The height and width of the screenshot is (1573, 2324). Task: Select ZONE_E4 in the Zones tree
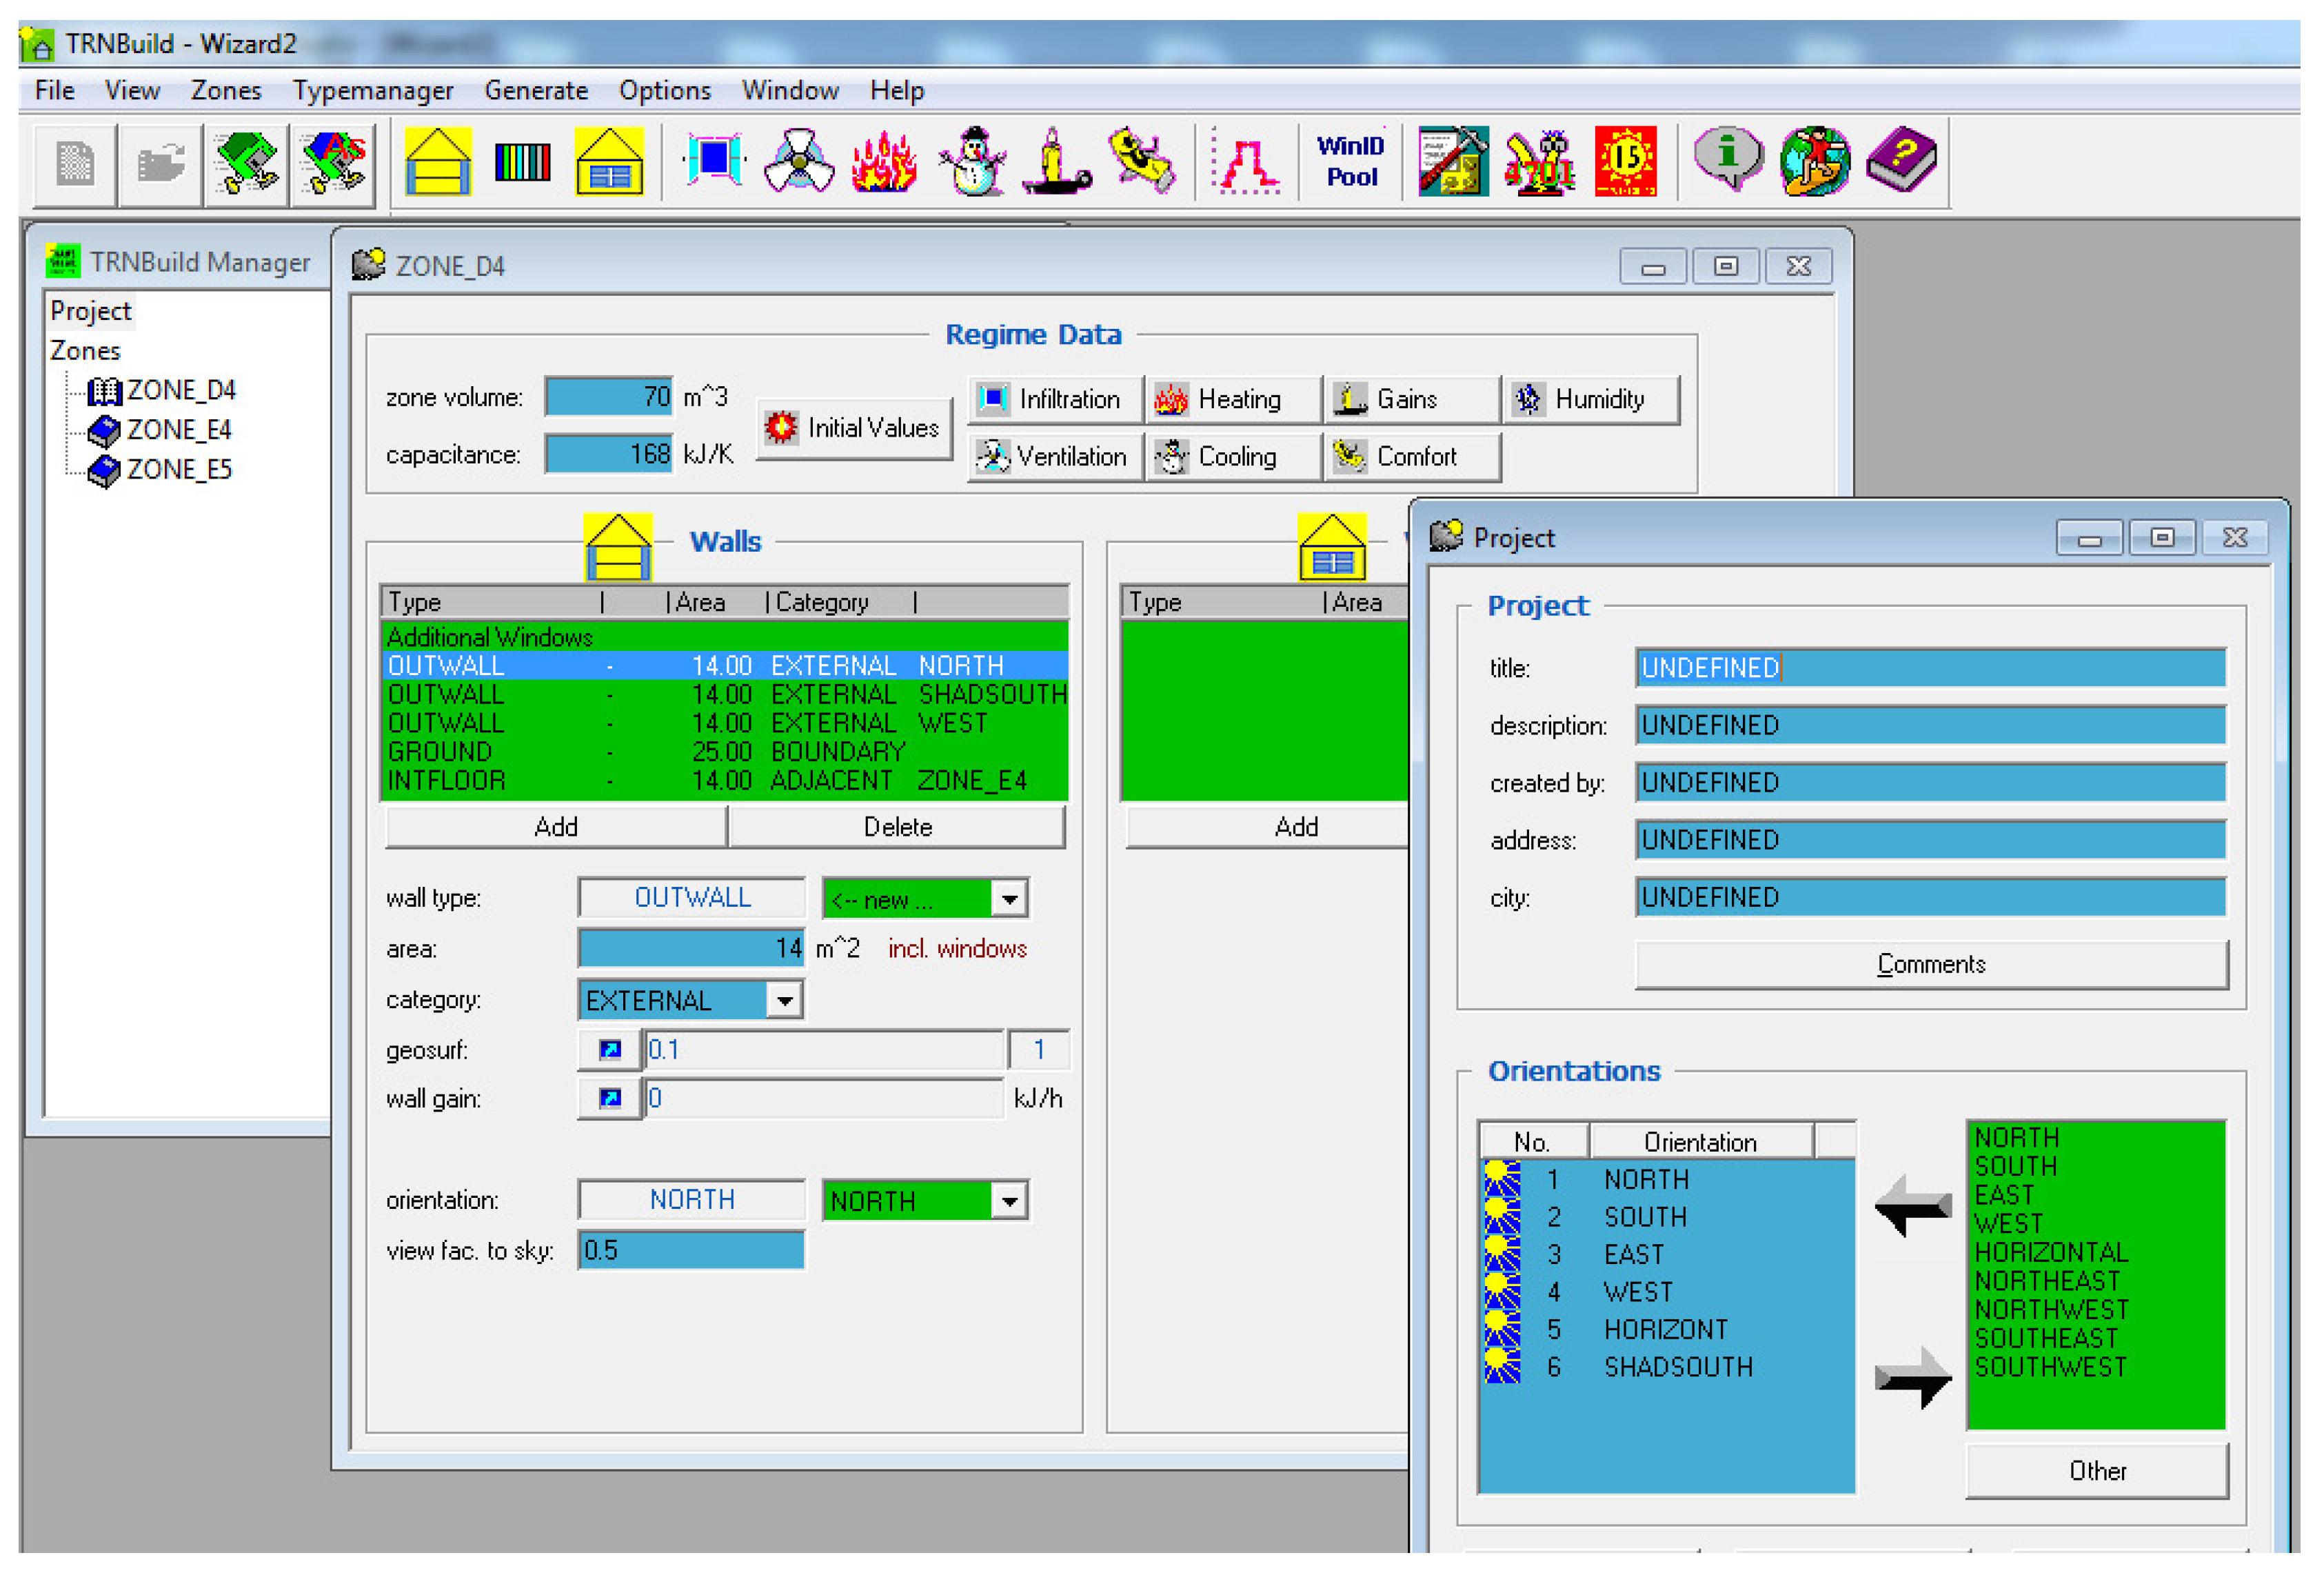point(178,430)
